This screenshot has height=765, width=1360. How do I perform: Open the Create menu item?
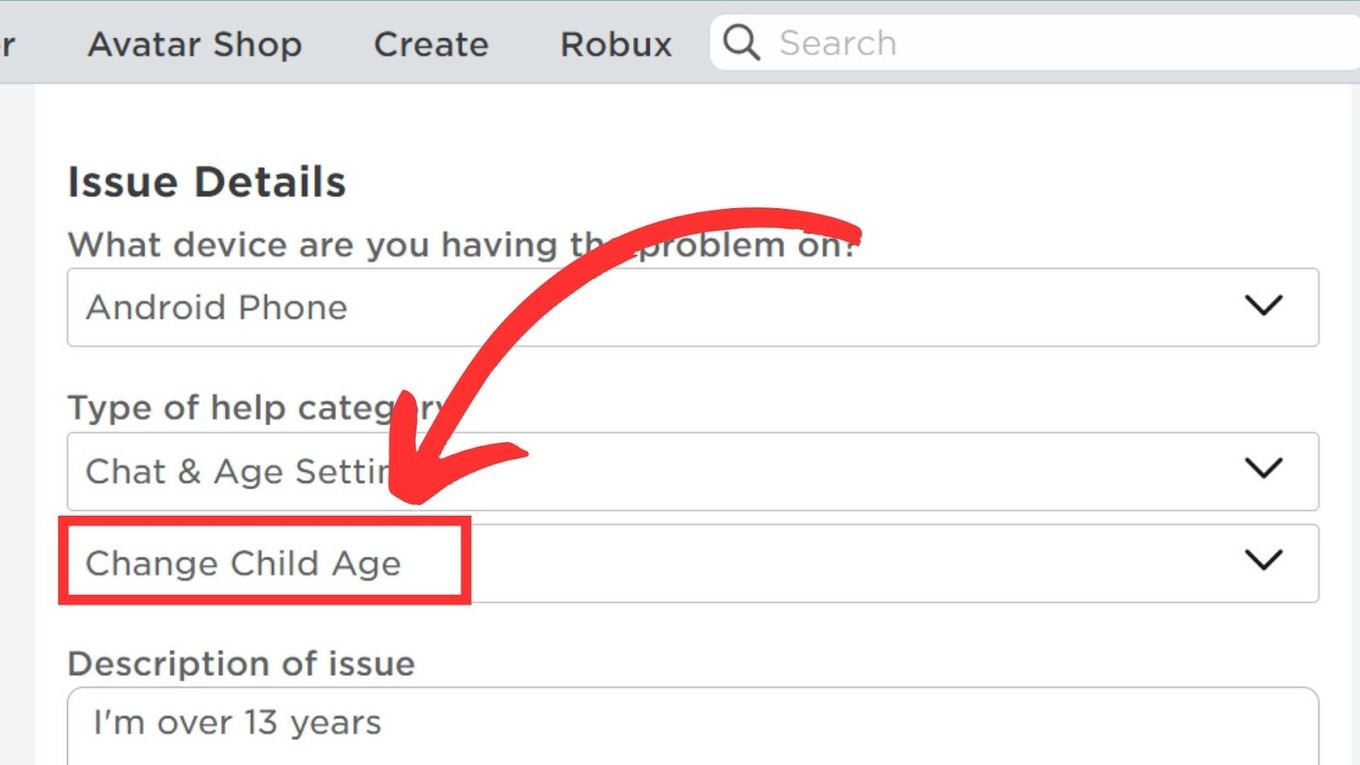[431, 44]
